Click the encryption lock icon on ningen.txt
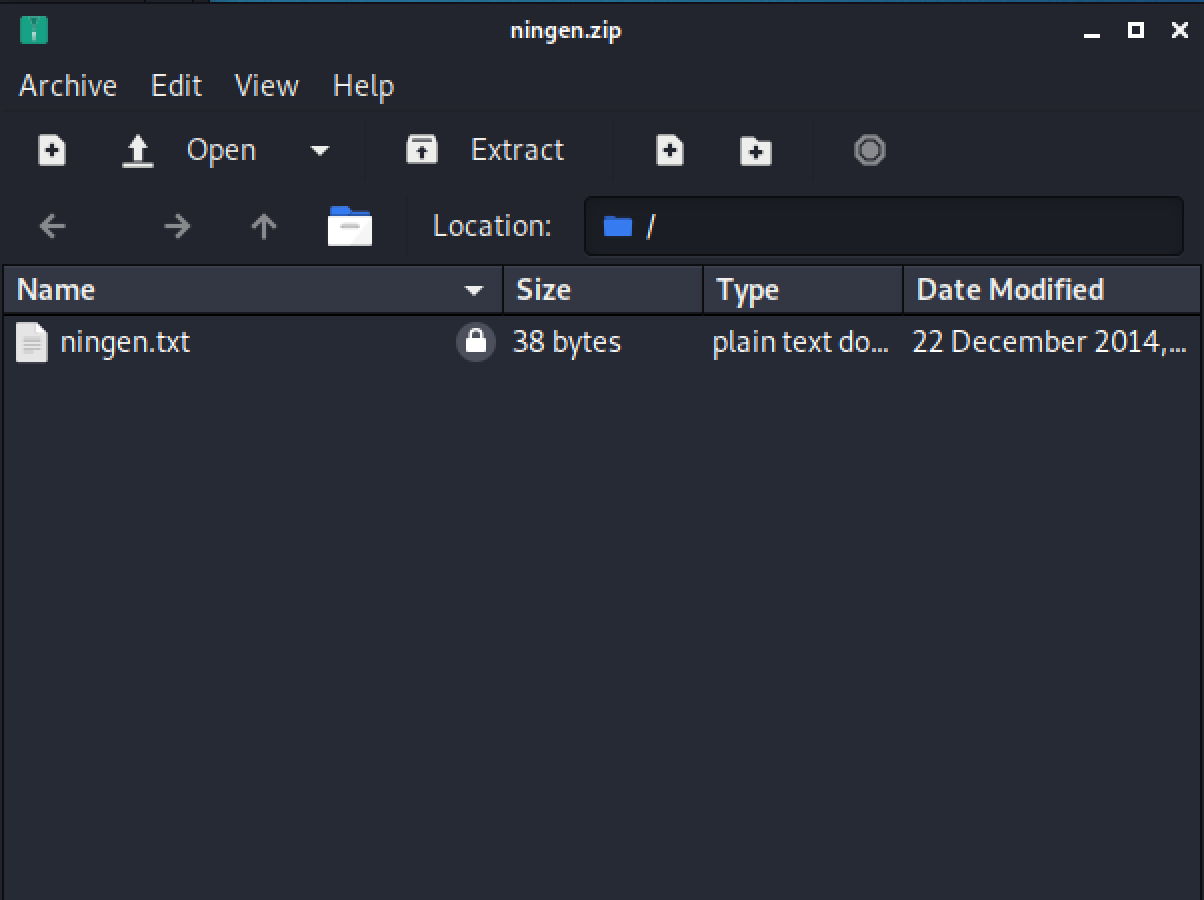This screenshot has height=900, width=1204. pyautogui.click(x=476, y=341)
